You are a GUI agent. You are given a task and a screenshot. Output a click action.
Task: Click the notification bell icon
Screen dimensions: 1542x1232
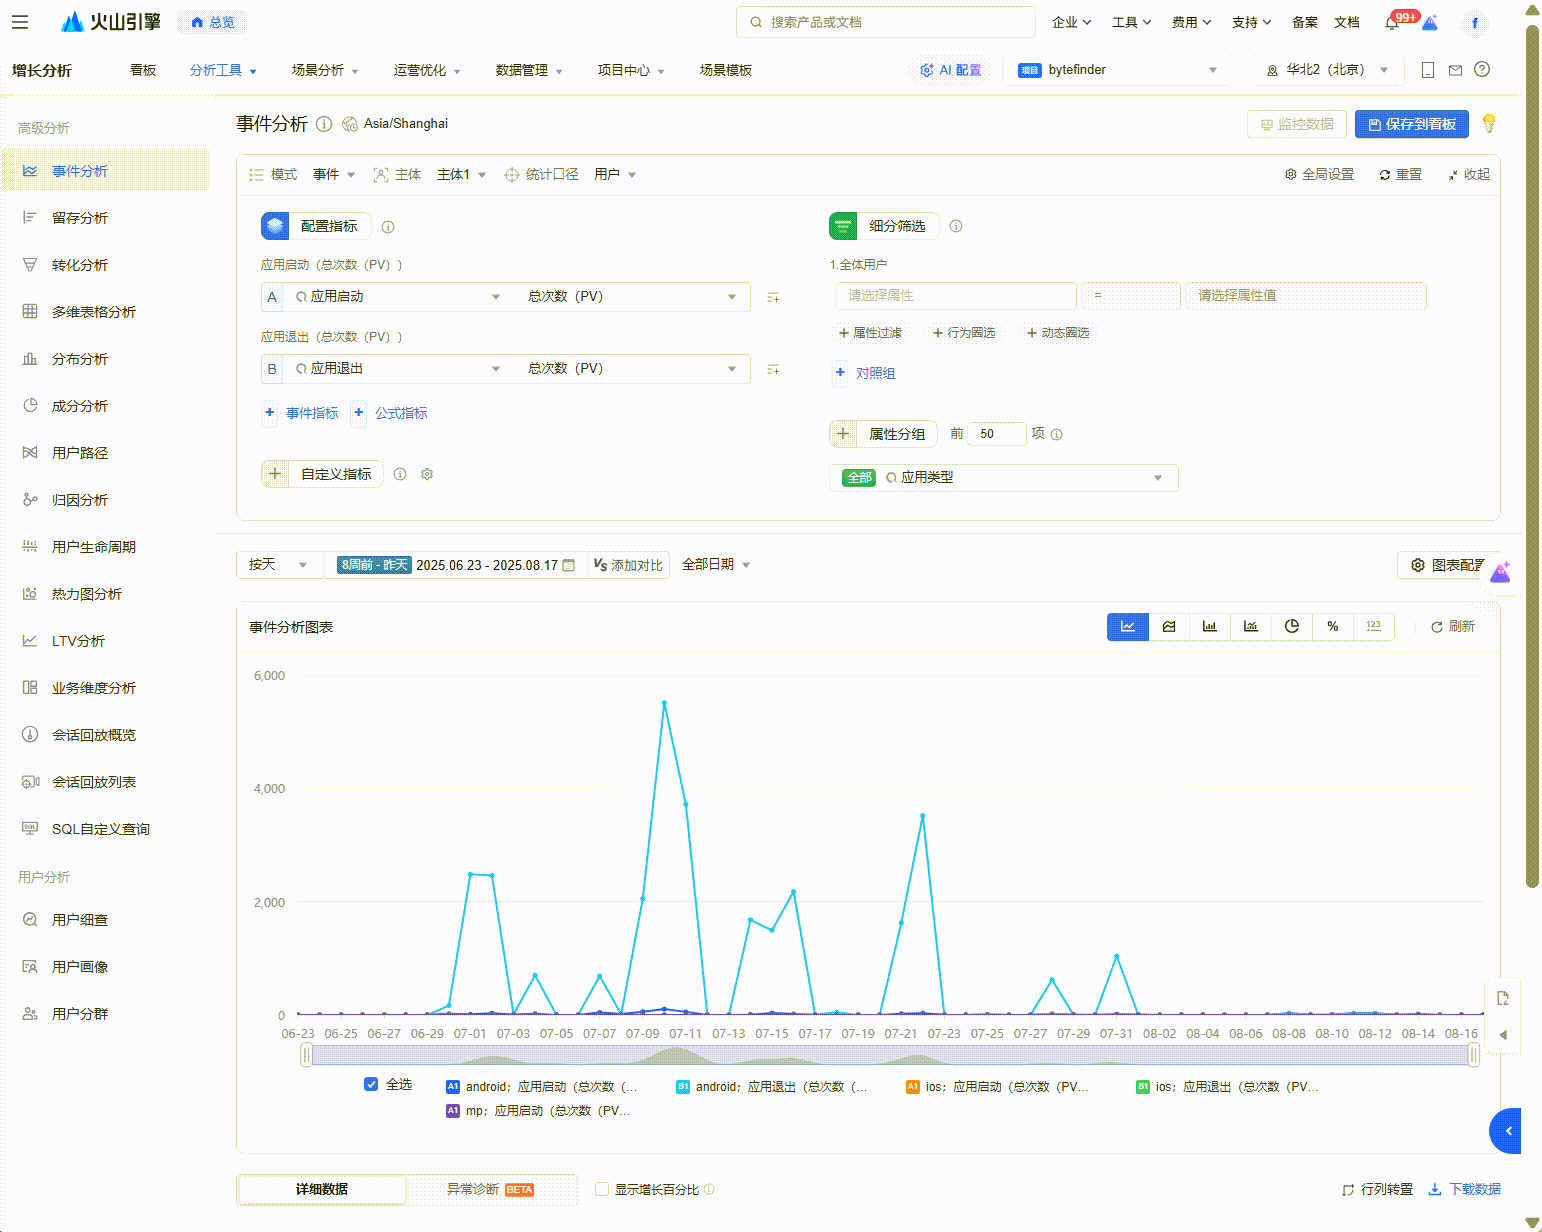[1391, 23]
